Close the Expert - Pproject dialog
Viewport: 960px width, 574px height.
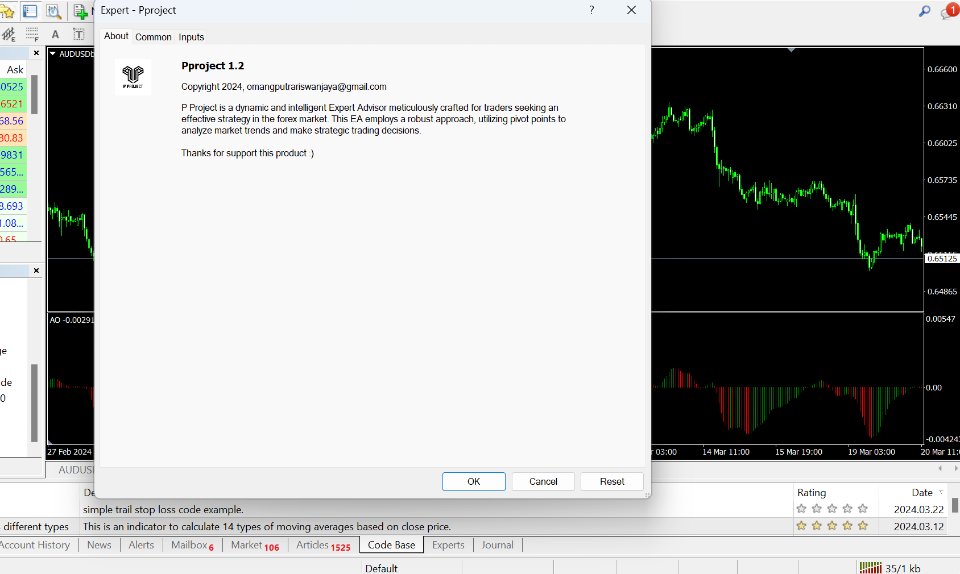coord(631,10)
